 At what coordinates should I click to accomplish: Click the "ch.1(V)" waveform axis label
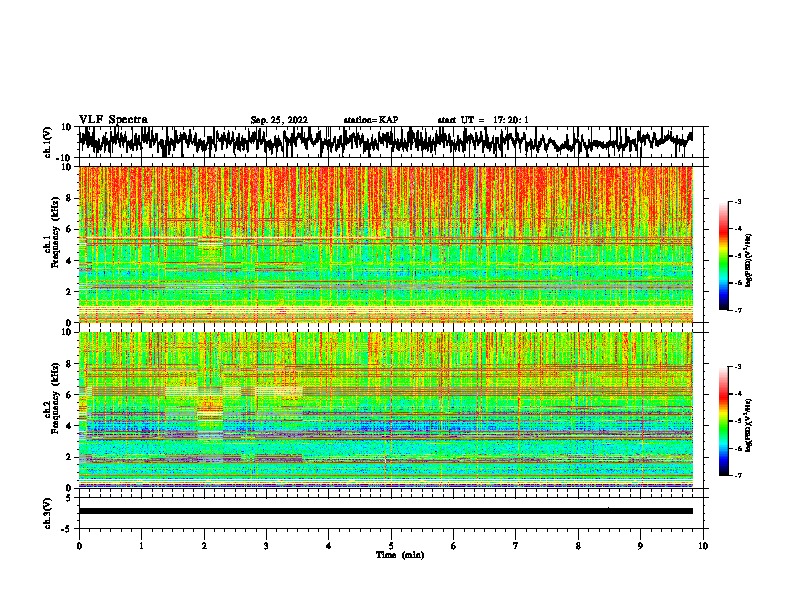click(48, 142)
